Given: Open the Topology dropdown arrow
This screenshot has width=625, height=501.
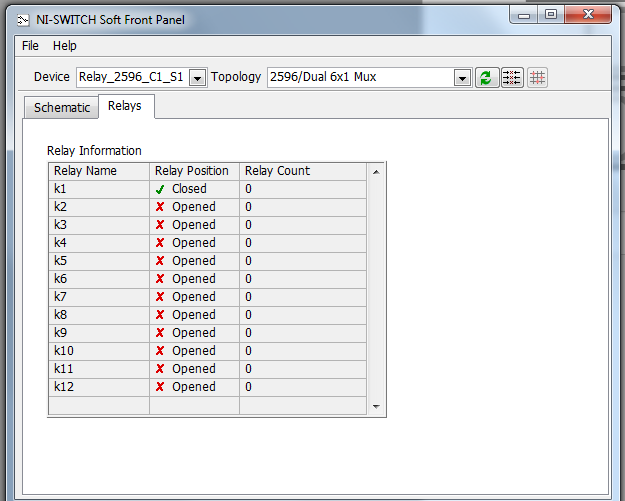Looking at the screenshot, I should coord(462,78).
